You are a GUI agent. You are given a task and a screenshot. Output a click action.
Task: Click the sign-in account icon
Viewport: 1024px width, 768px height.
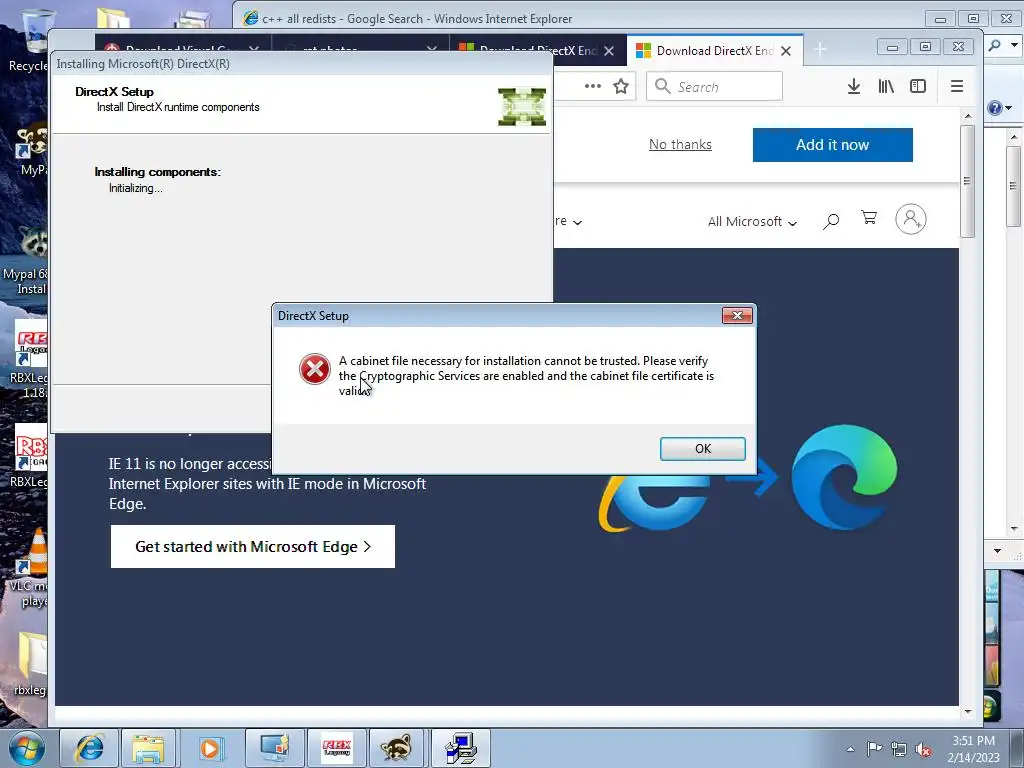(910, 219)
